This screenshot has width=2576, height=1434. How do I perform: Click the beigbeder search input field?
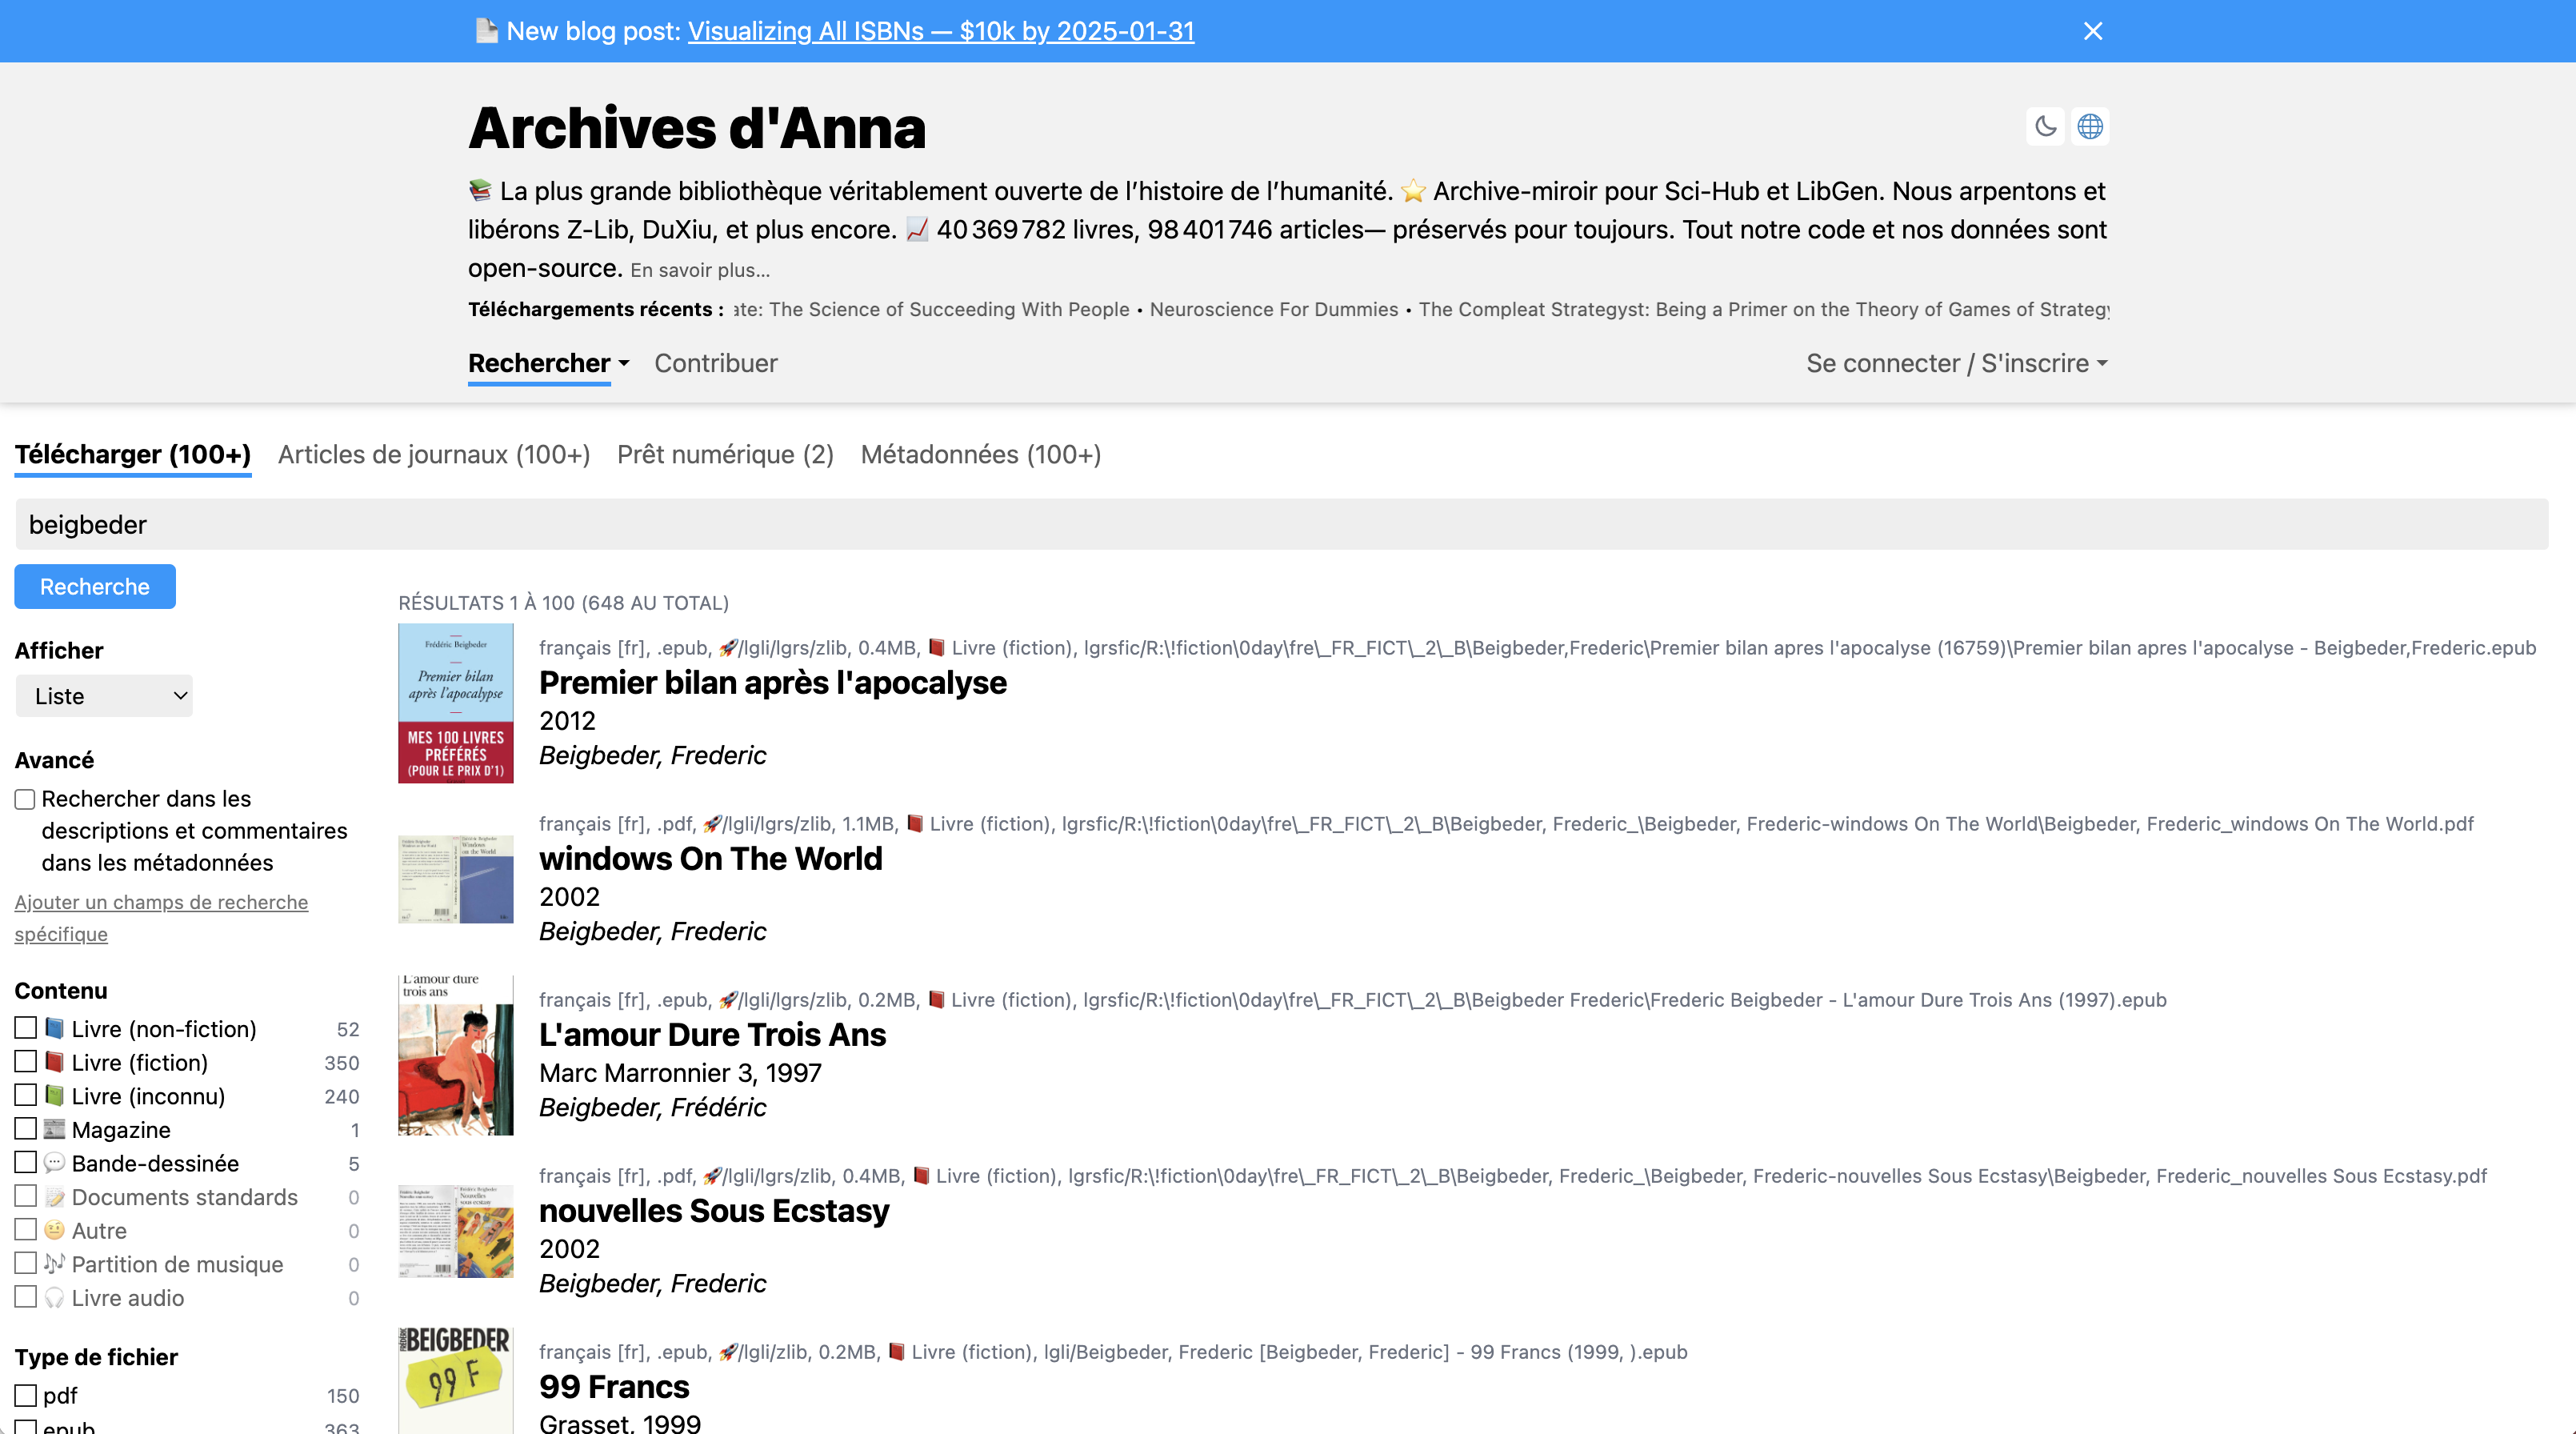1281,524
